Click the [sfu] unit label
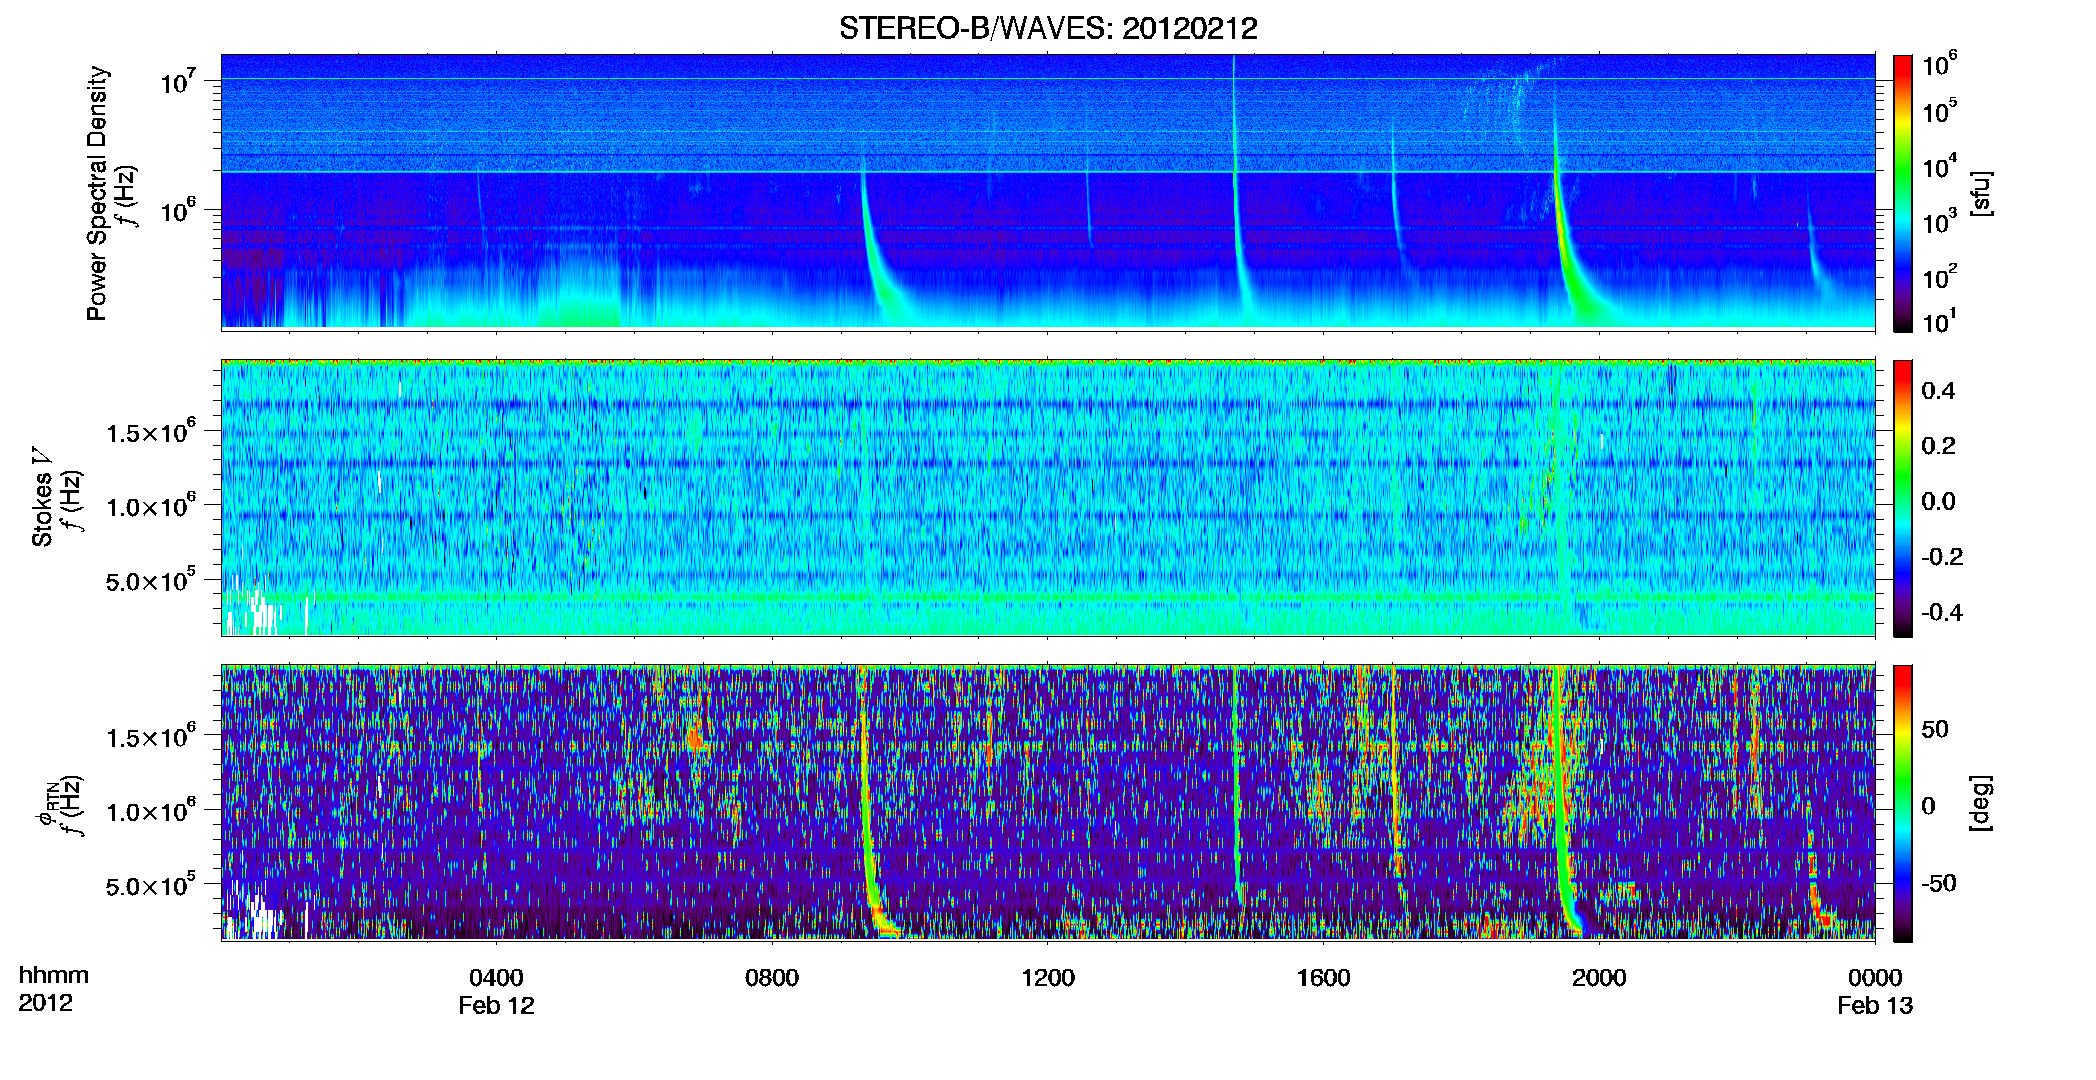 pyautogui.click(x=1980, y=193)
